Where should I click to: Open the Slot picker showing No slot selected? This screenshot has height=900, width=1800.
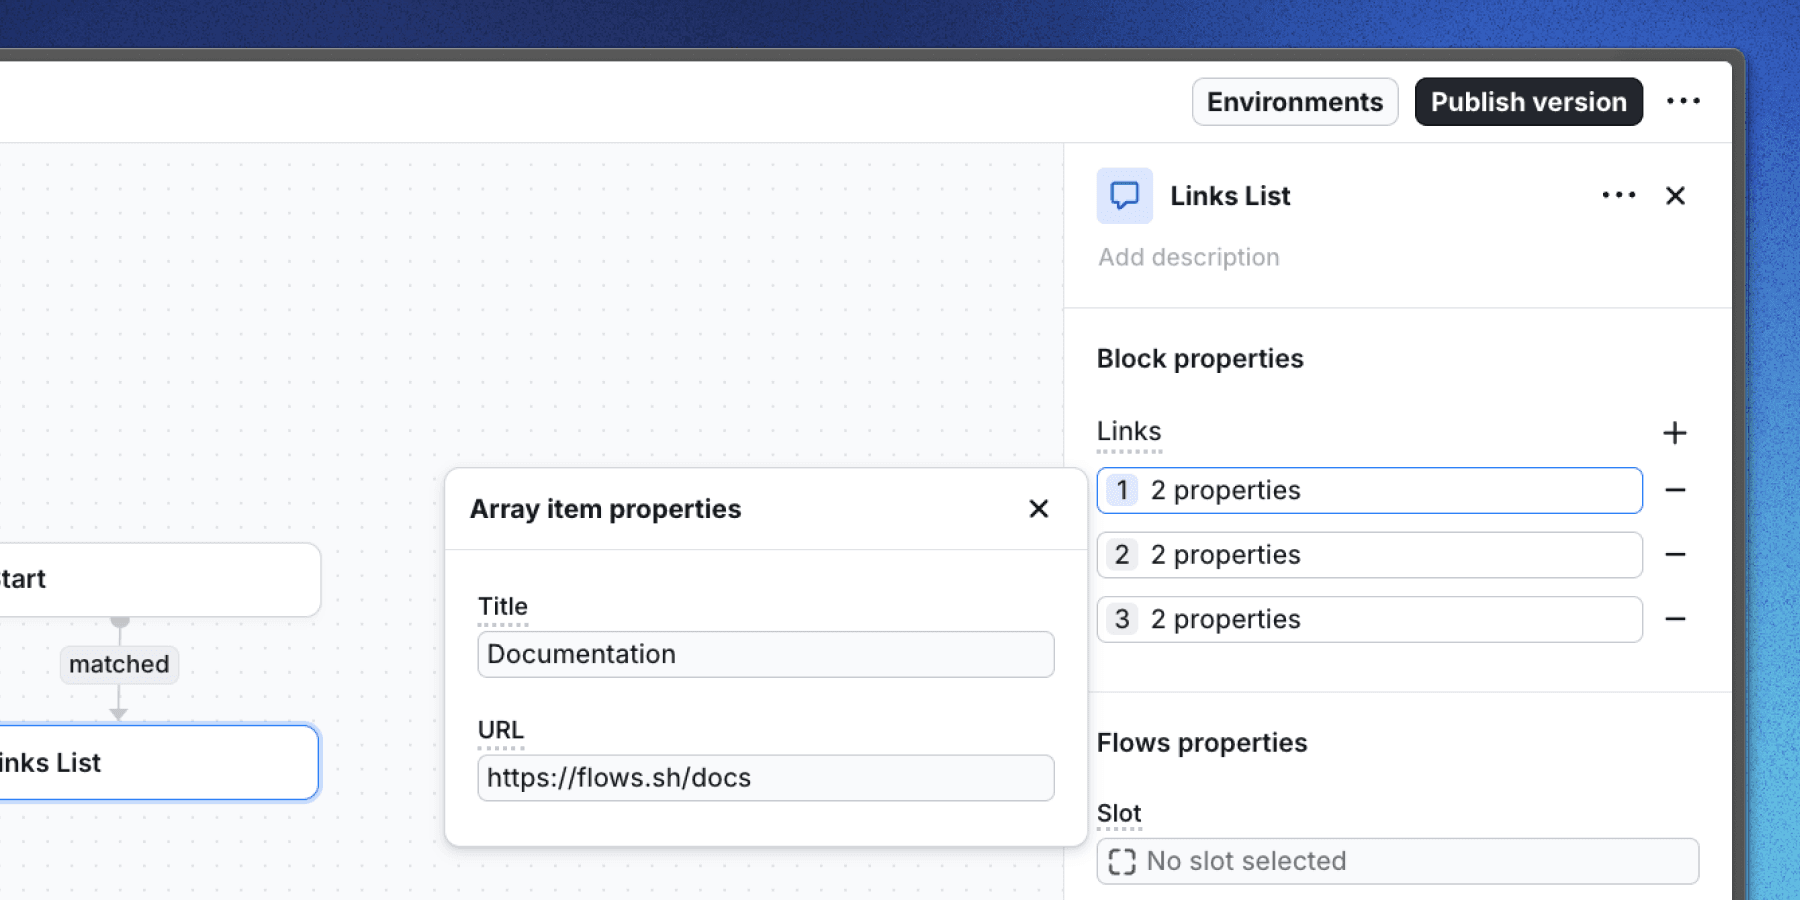pyautogui.click(x=1397, y=861)
